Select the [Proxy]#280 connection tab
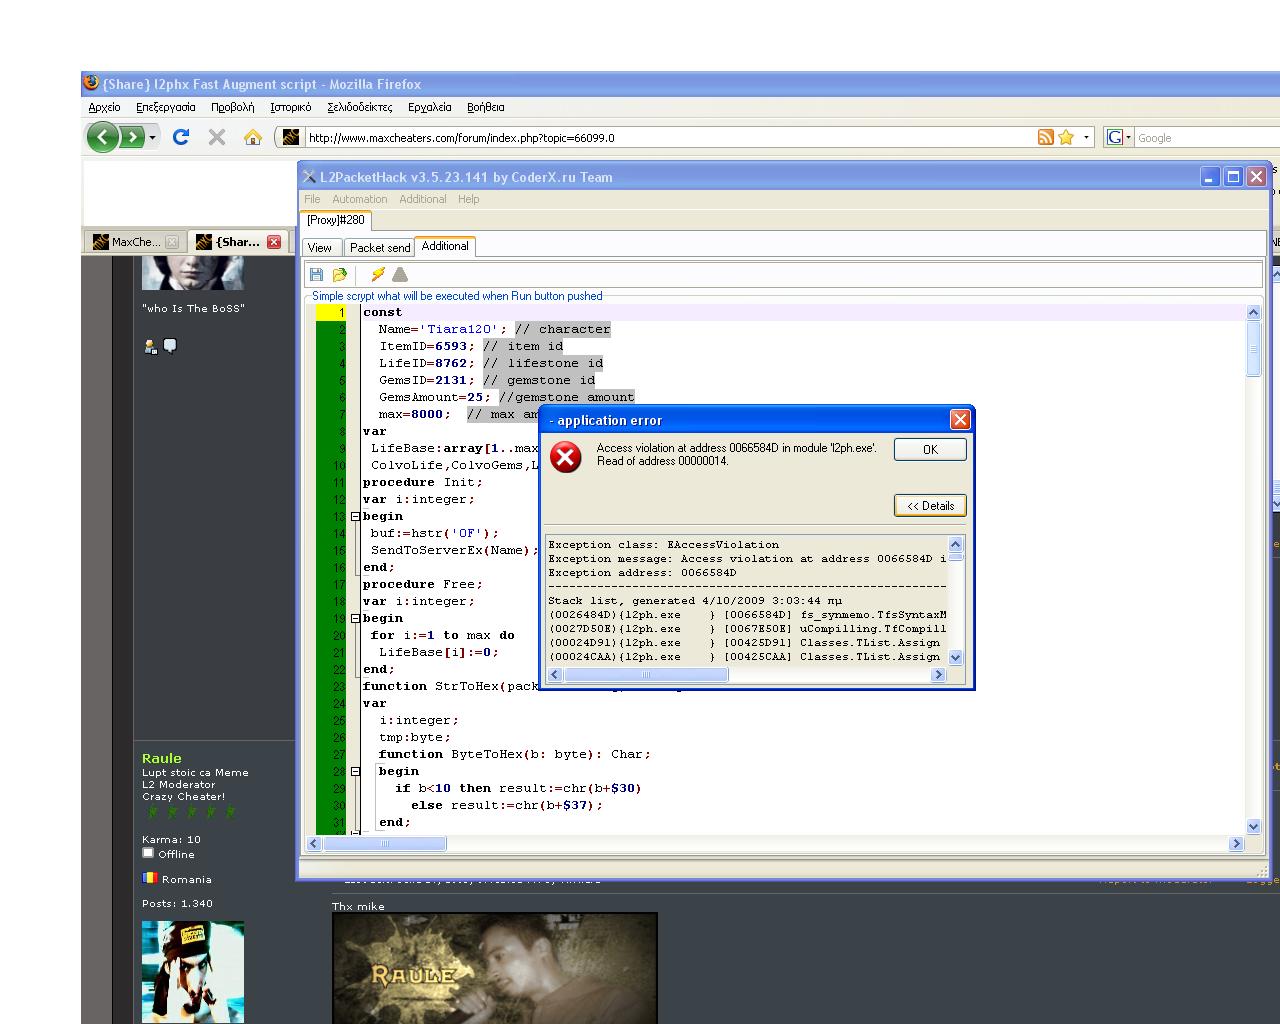This screenshot has width=1280, height=1024. click(x=335, y=220)
